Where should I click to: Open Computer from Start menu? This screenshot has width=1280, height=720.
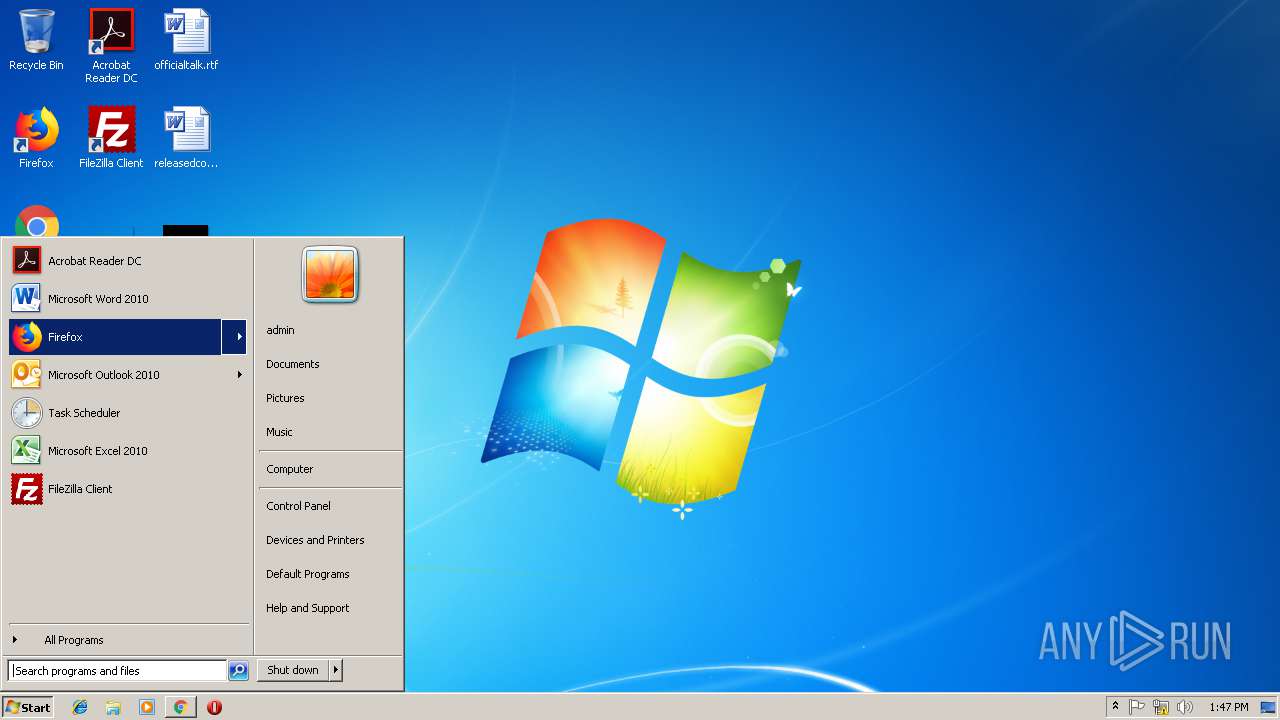pyautogui.click(x=329, y=469)
